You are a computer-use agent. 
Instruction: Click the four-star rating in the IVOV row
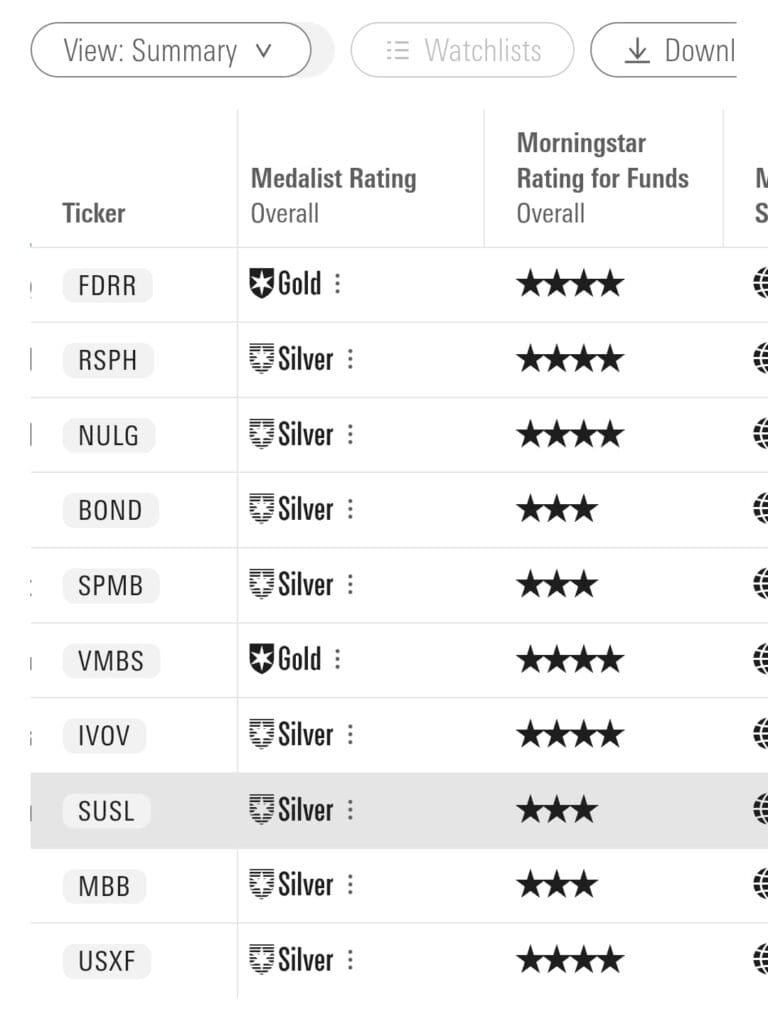570,735
